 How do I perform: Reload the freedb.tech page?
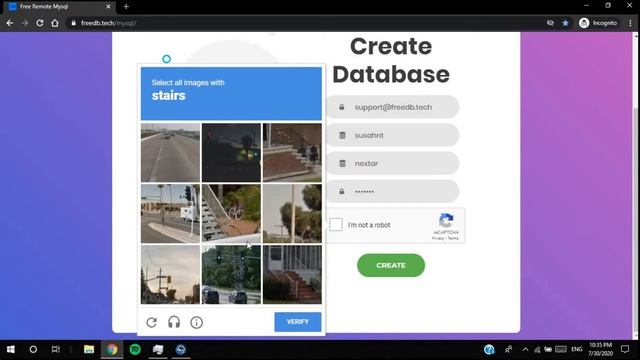[x=40, y=23]
